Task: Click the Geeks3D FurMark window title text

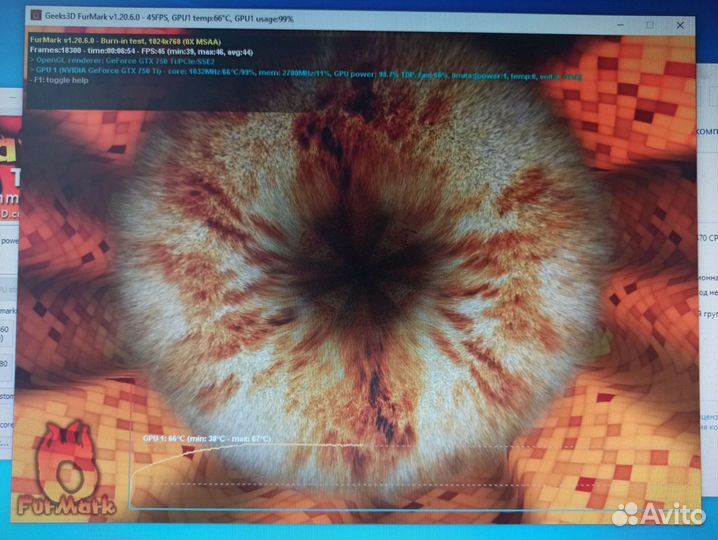Action: (169, 17)
